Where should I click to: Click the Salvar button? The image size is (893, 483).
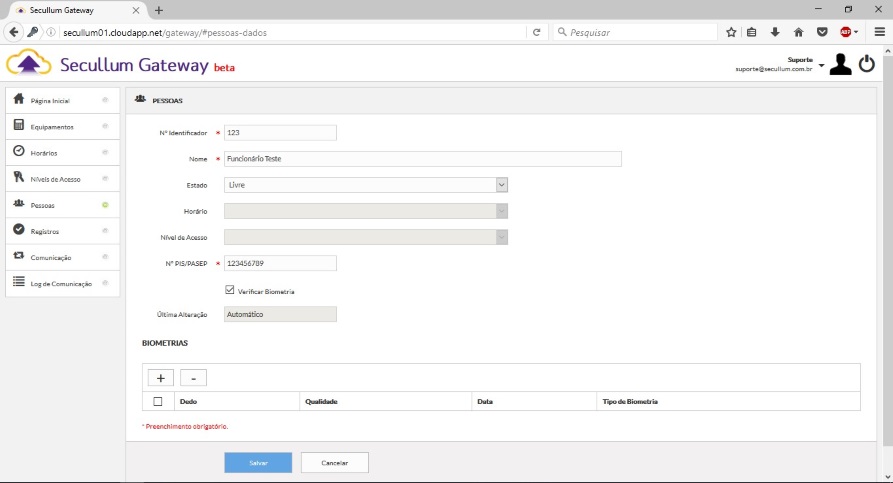coord(258,462)
